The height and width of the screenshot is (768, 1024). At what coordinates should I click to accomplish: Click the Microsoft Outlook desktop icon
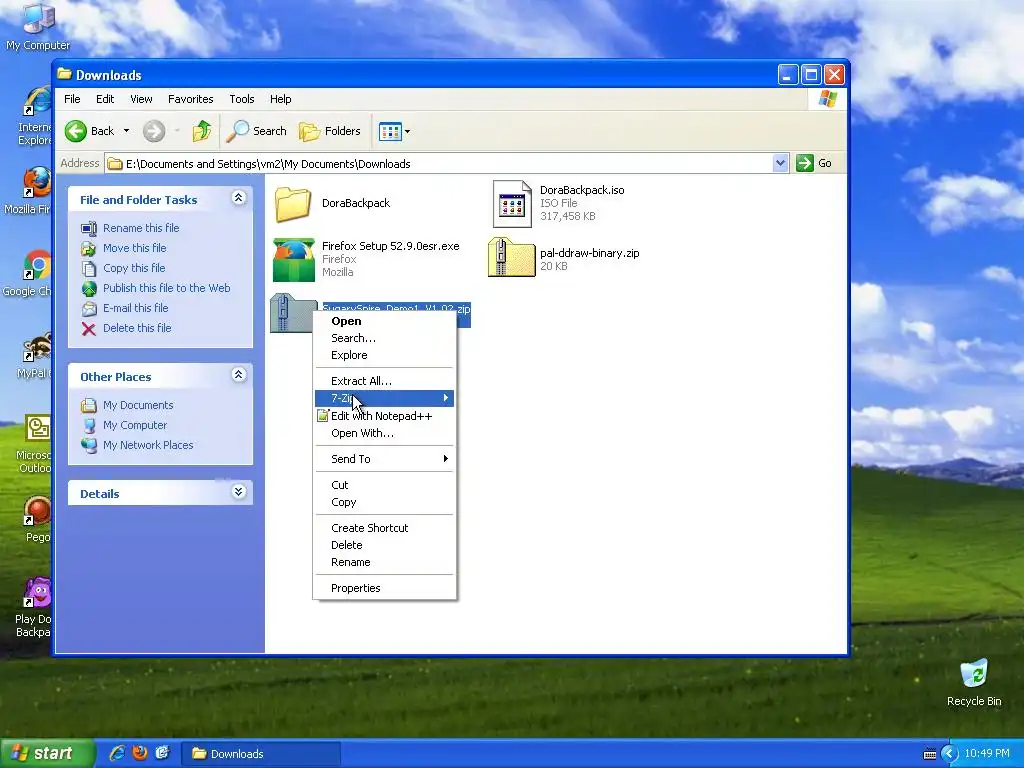[x=37, y=430]
